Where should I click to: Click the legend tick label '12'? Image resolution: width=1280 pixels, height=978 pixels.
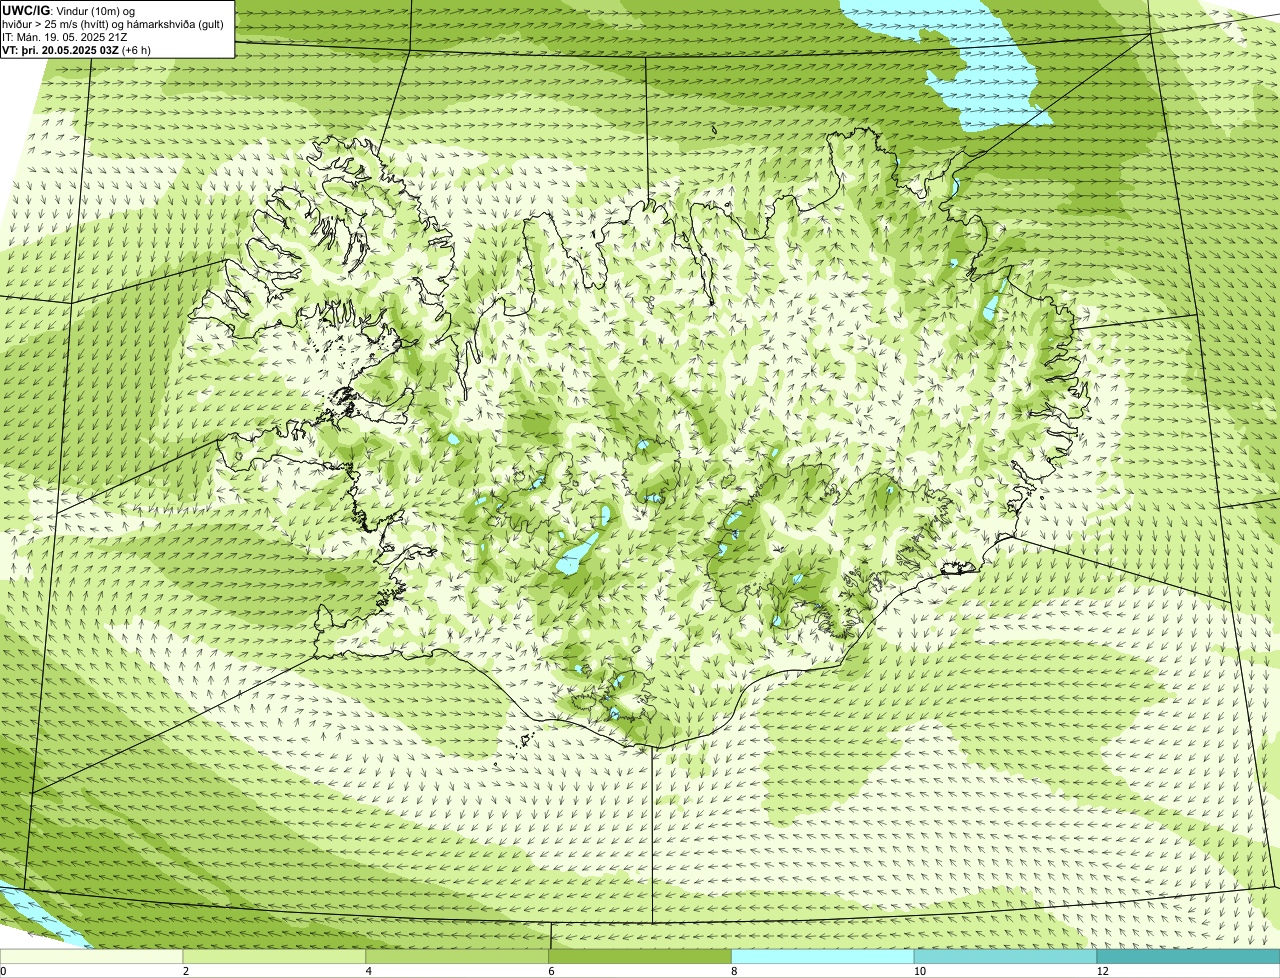1102,971
